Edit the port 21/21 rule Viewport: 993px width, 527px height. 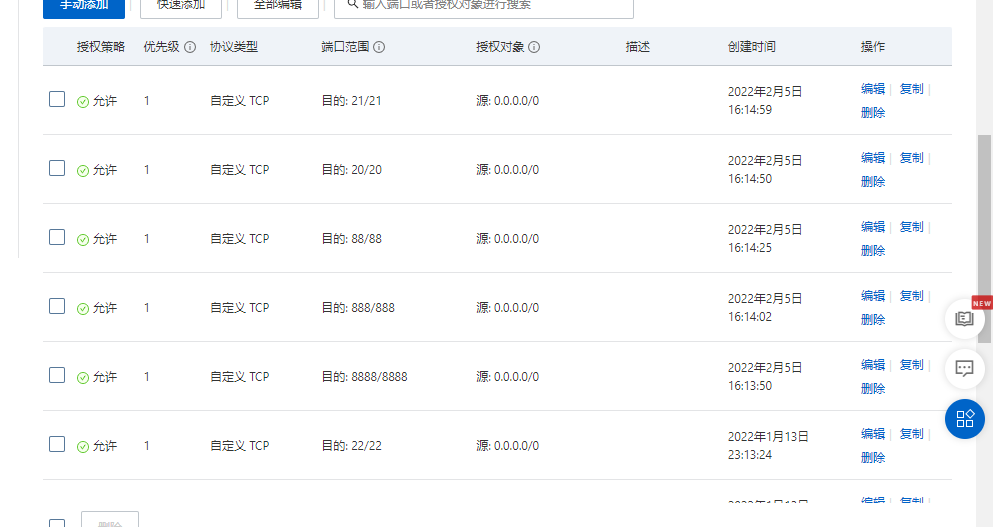click(873, 89)
